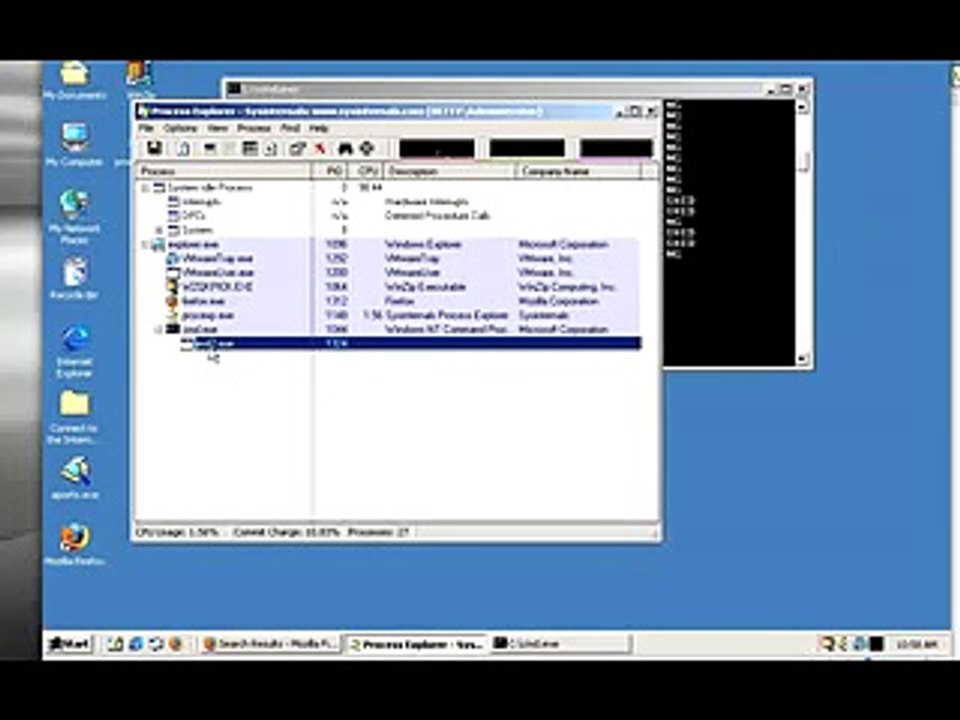Click the Firefox icon in Quick Launch
The height and width of the screenshot is (720, 960).
176,644
